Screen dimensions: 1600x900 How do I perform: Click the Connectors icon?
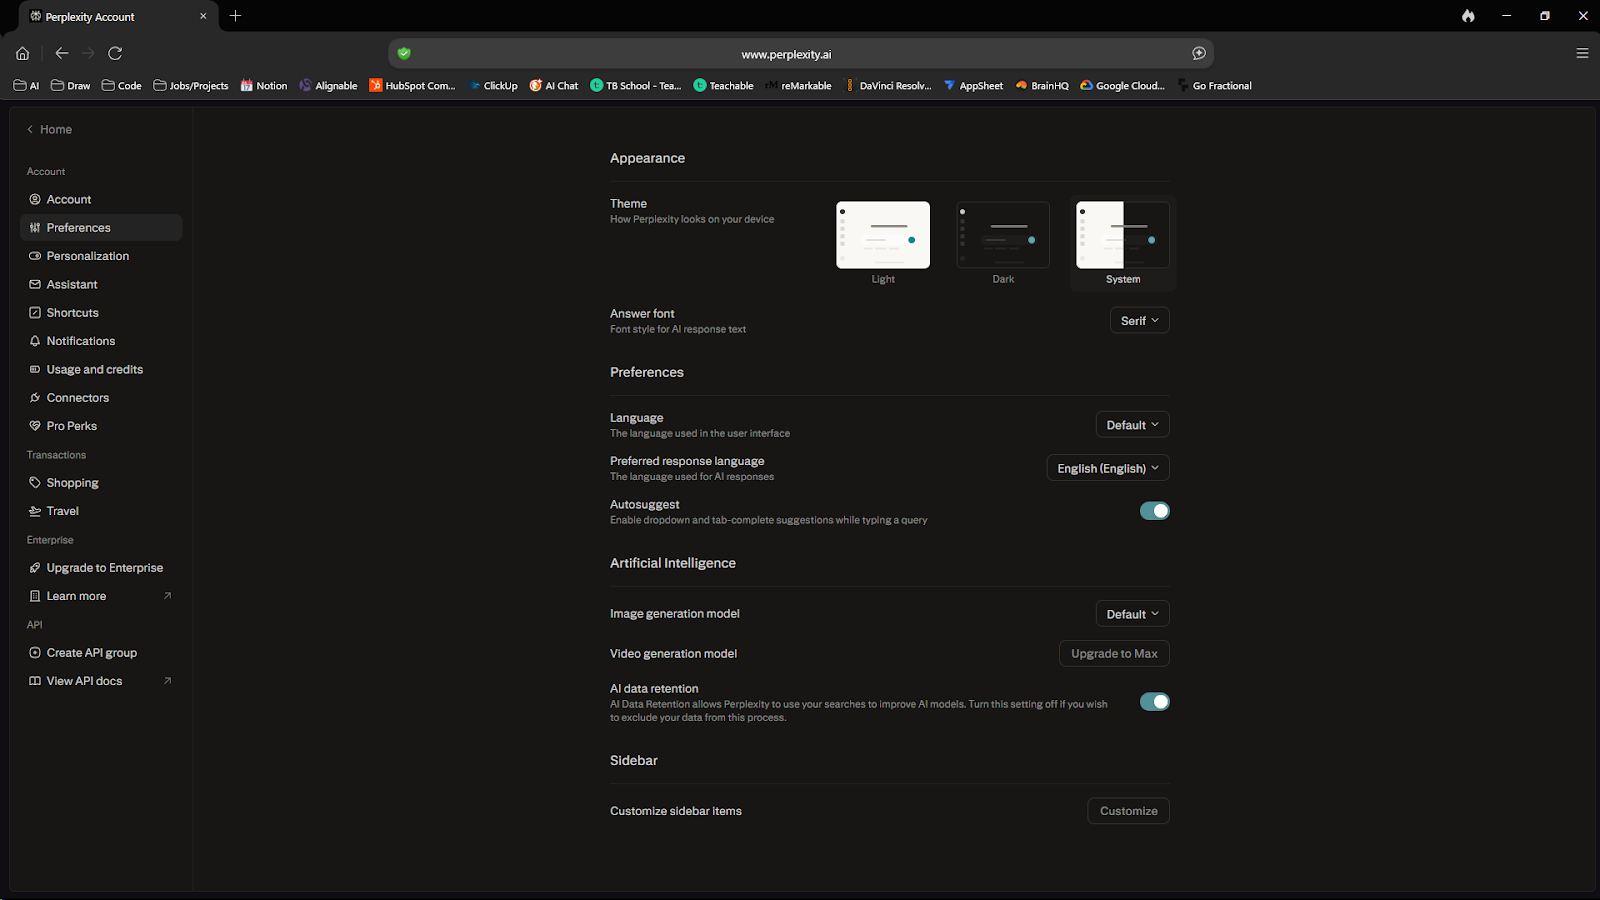click(x=35, y=397)
